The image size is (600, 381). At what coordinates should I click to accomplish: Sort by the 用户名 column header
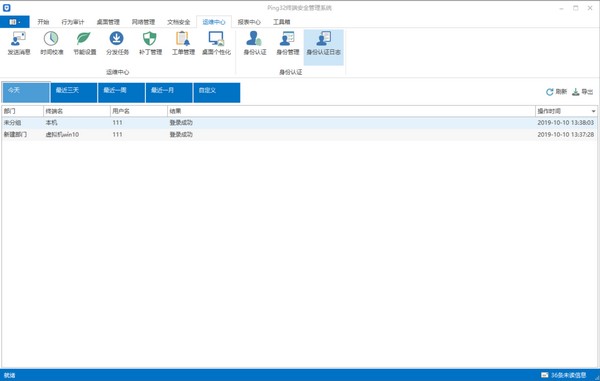139,111
